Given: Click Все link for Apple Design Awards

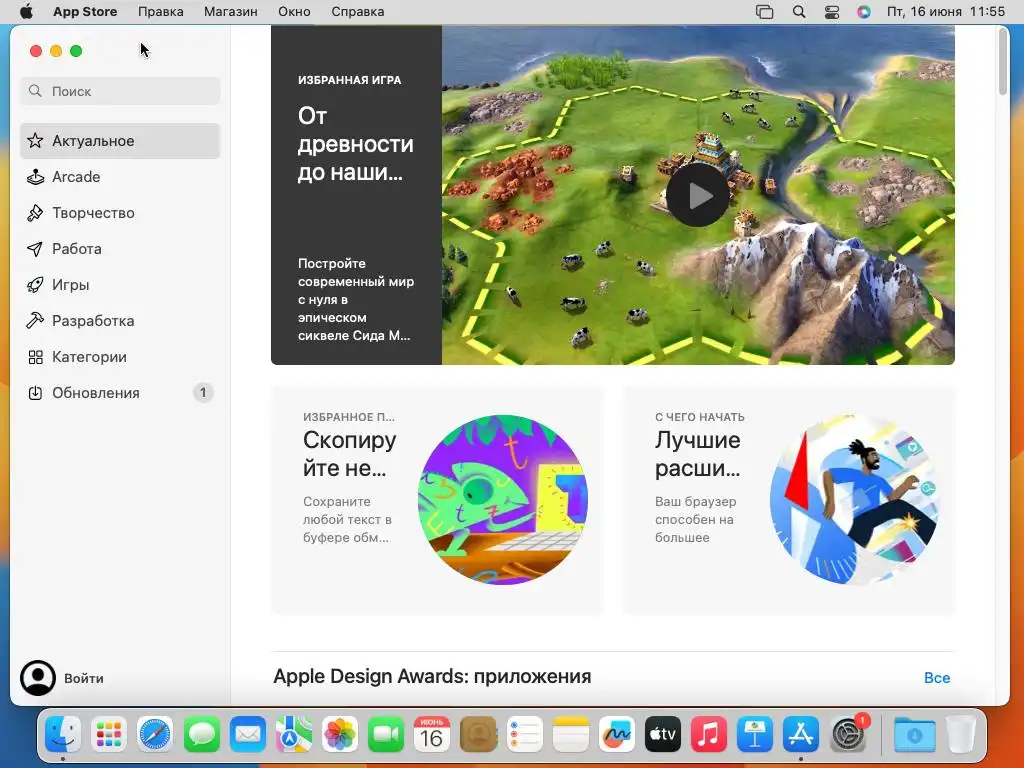Looking at the screenshot, I should point(936,678).
